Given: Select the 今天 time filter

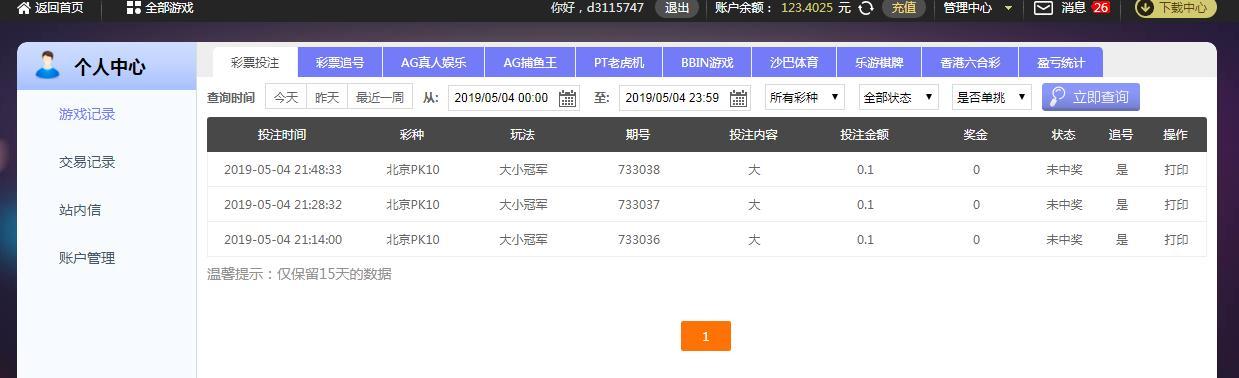Looking at the screenshot, I should 286,97.
